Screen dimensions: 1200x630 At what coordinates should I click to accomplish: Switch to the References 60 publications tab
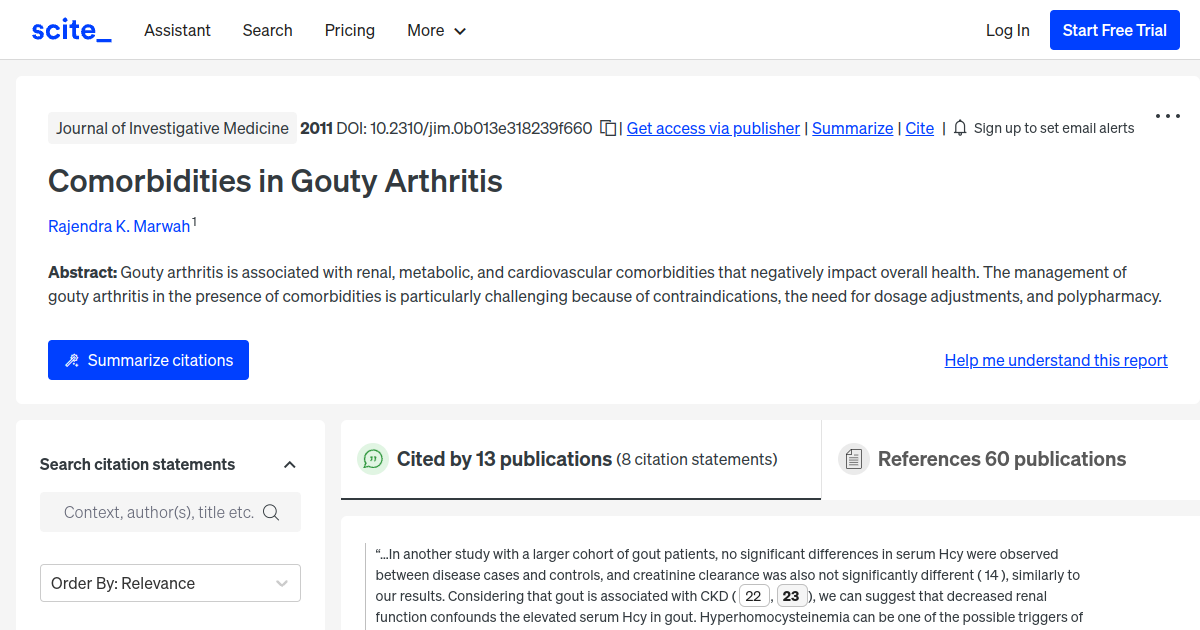pos(1001,459)
